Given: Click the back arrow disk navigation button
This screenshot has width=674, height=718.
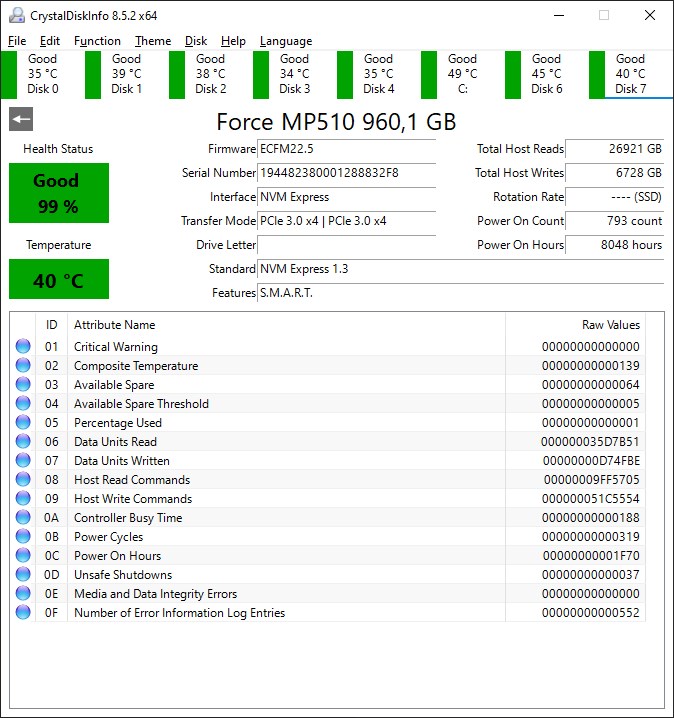Looking at the screenshot, I should click(x=21, y=119).
